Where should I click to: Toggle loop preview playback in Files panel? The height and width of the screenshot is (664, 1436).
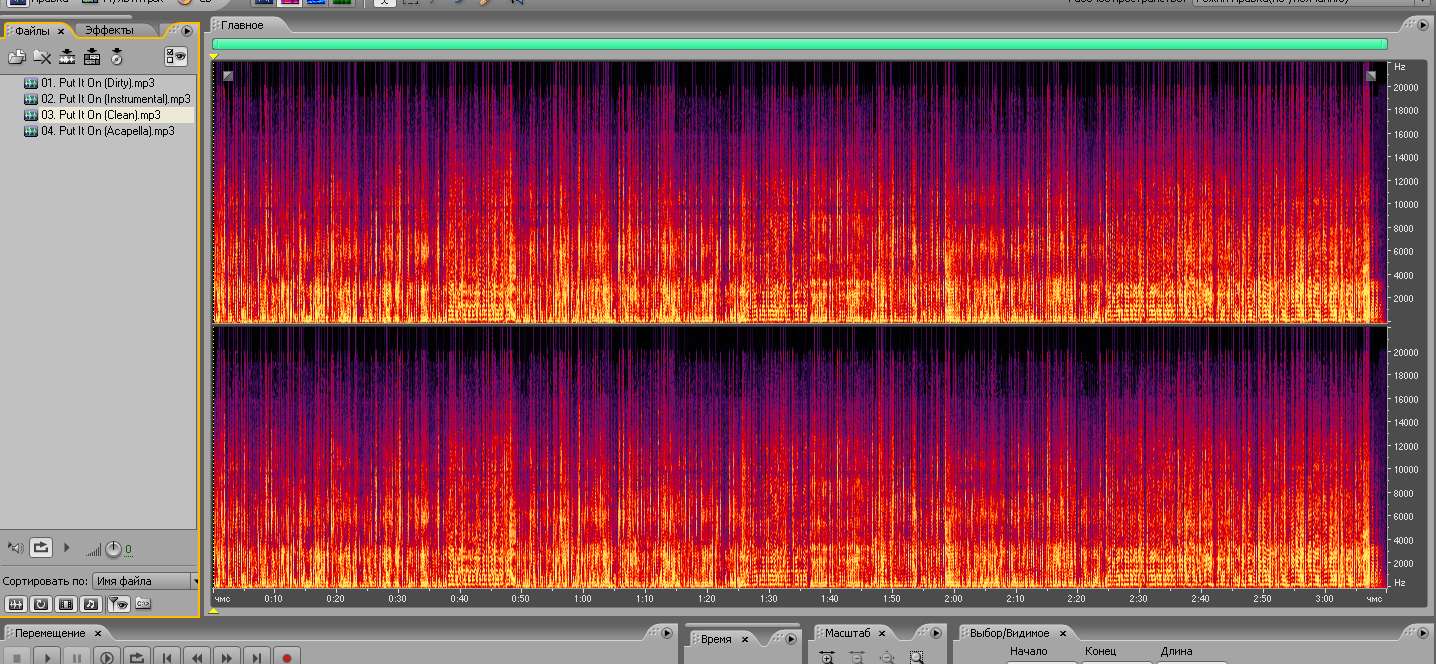click(41, 547)
